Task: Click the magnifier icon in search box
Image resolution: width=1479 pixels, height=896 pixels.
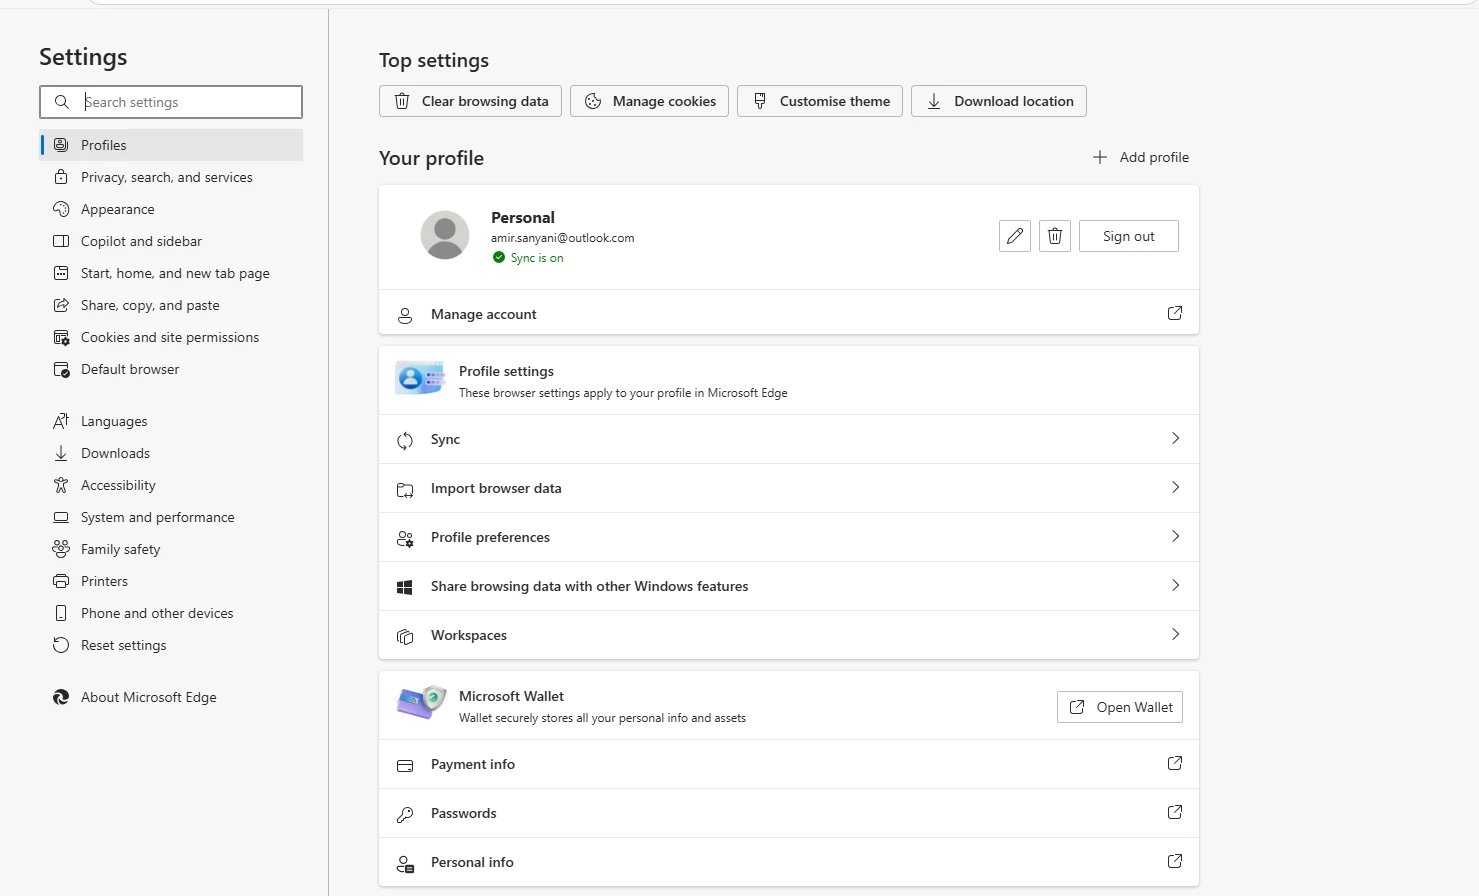Action: click(x=62, y=102)
